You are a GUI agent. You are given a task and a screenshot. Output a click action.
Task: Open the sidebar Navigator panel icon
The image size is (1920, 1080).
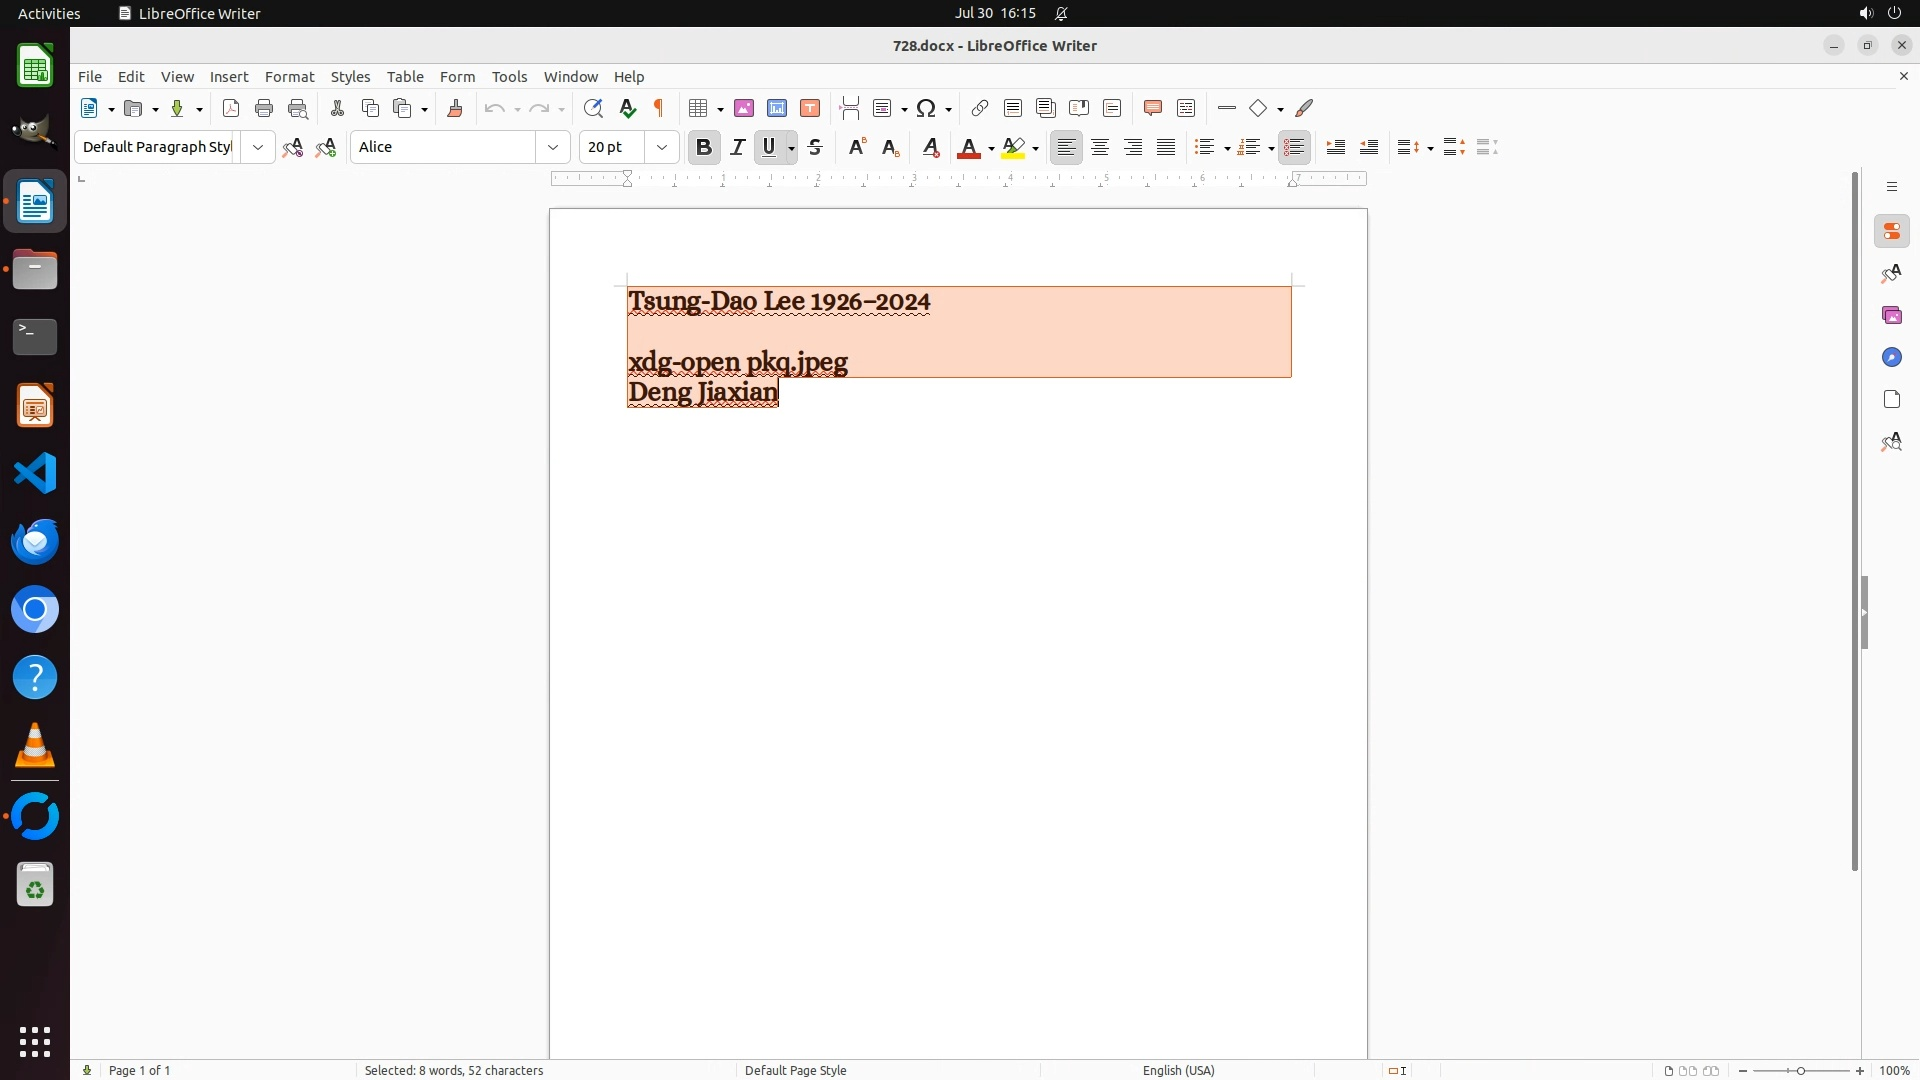(1891, 357)
